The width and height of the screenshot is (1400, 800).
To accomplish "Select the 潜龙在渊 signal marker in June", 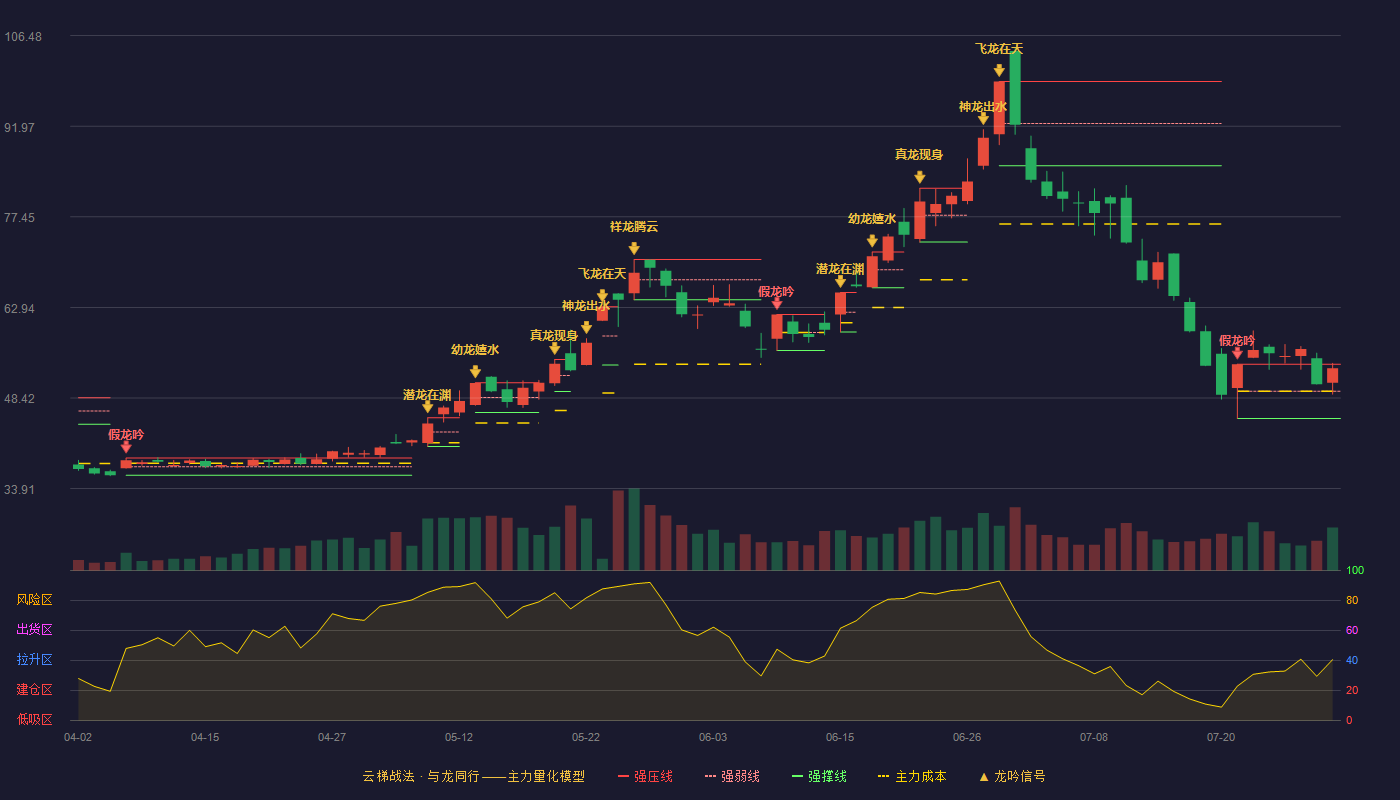I will (840, 282).
